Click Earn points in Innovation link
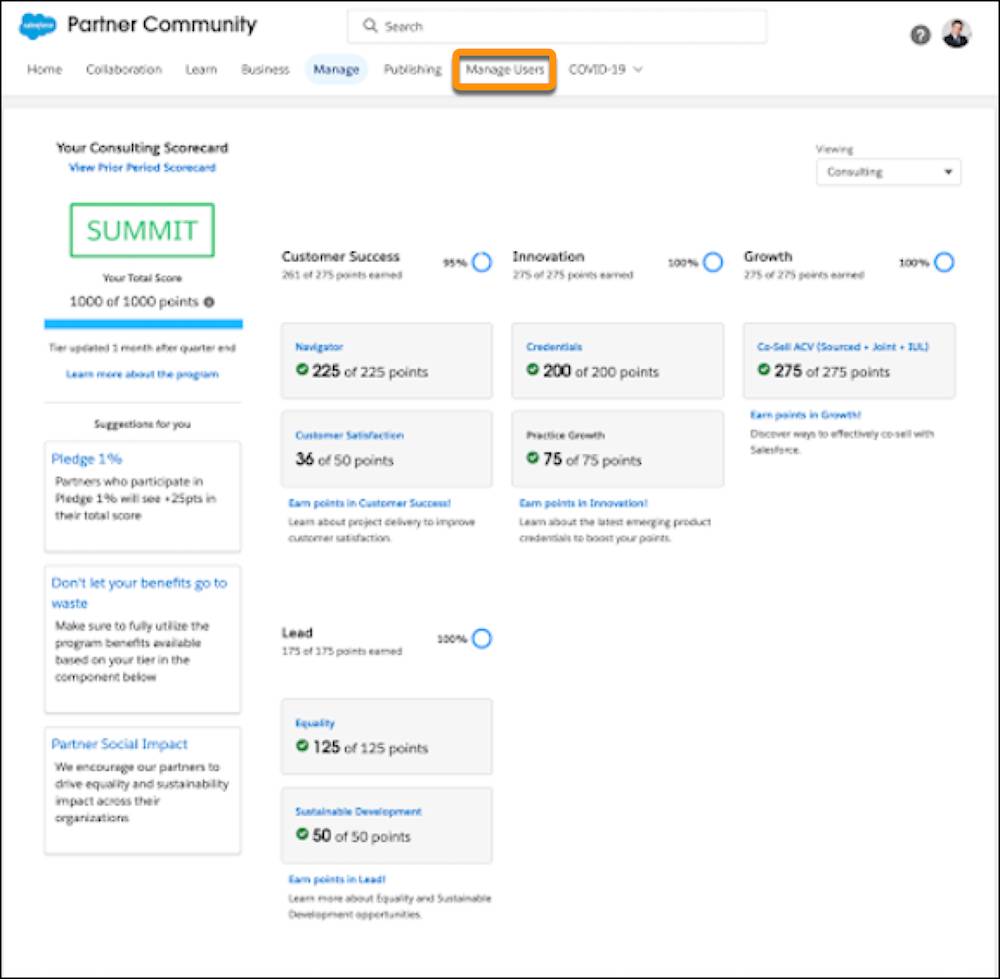Image resolution: width=1000 pixels, height=979 pixels. tap(584, 503)
